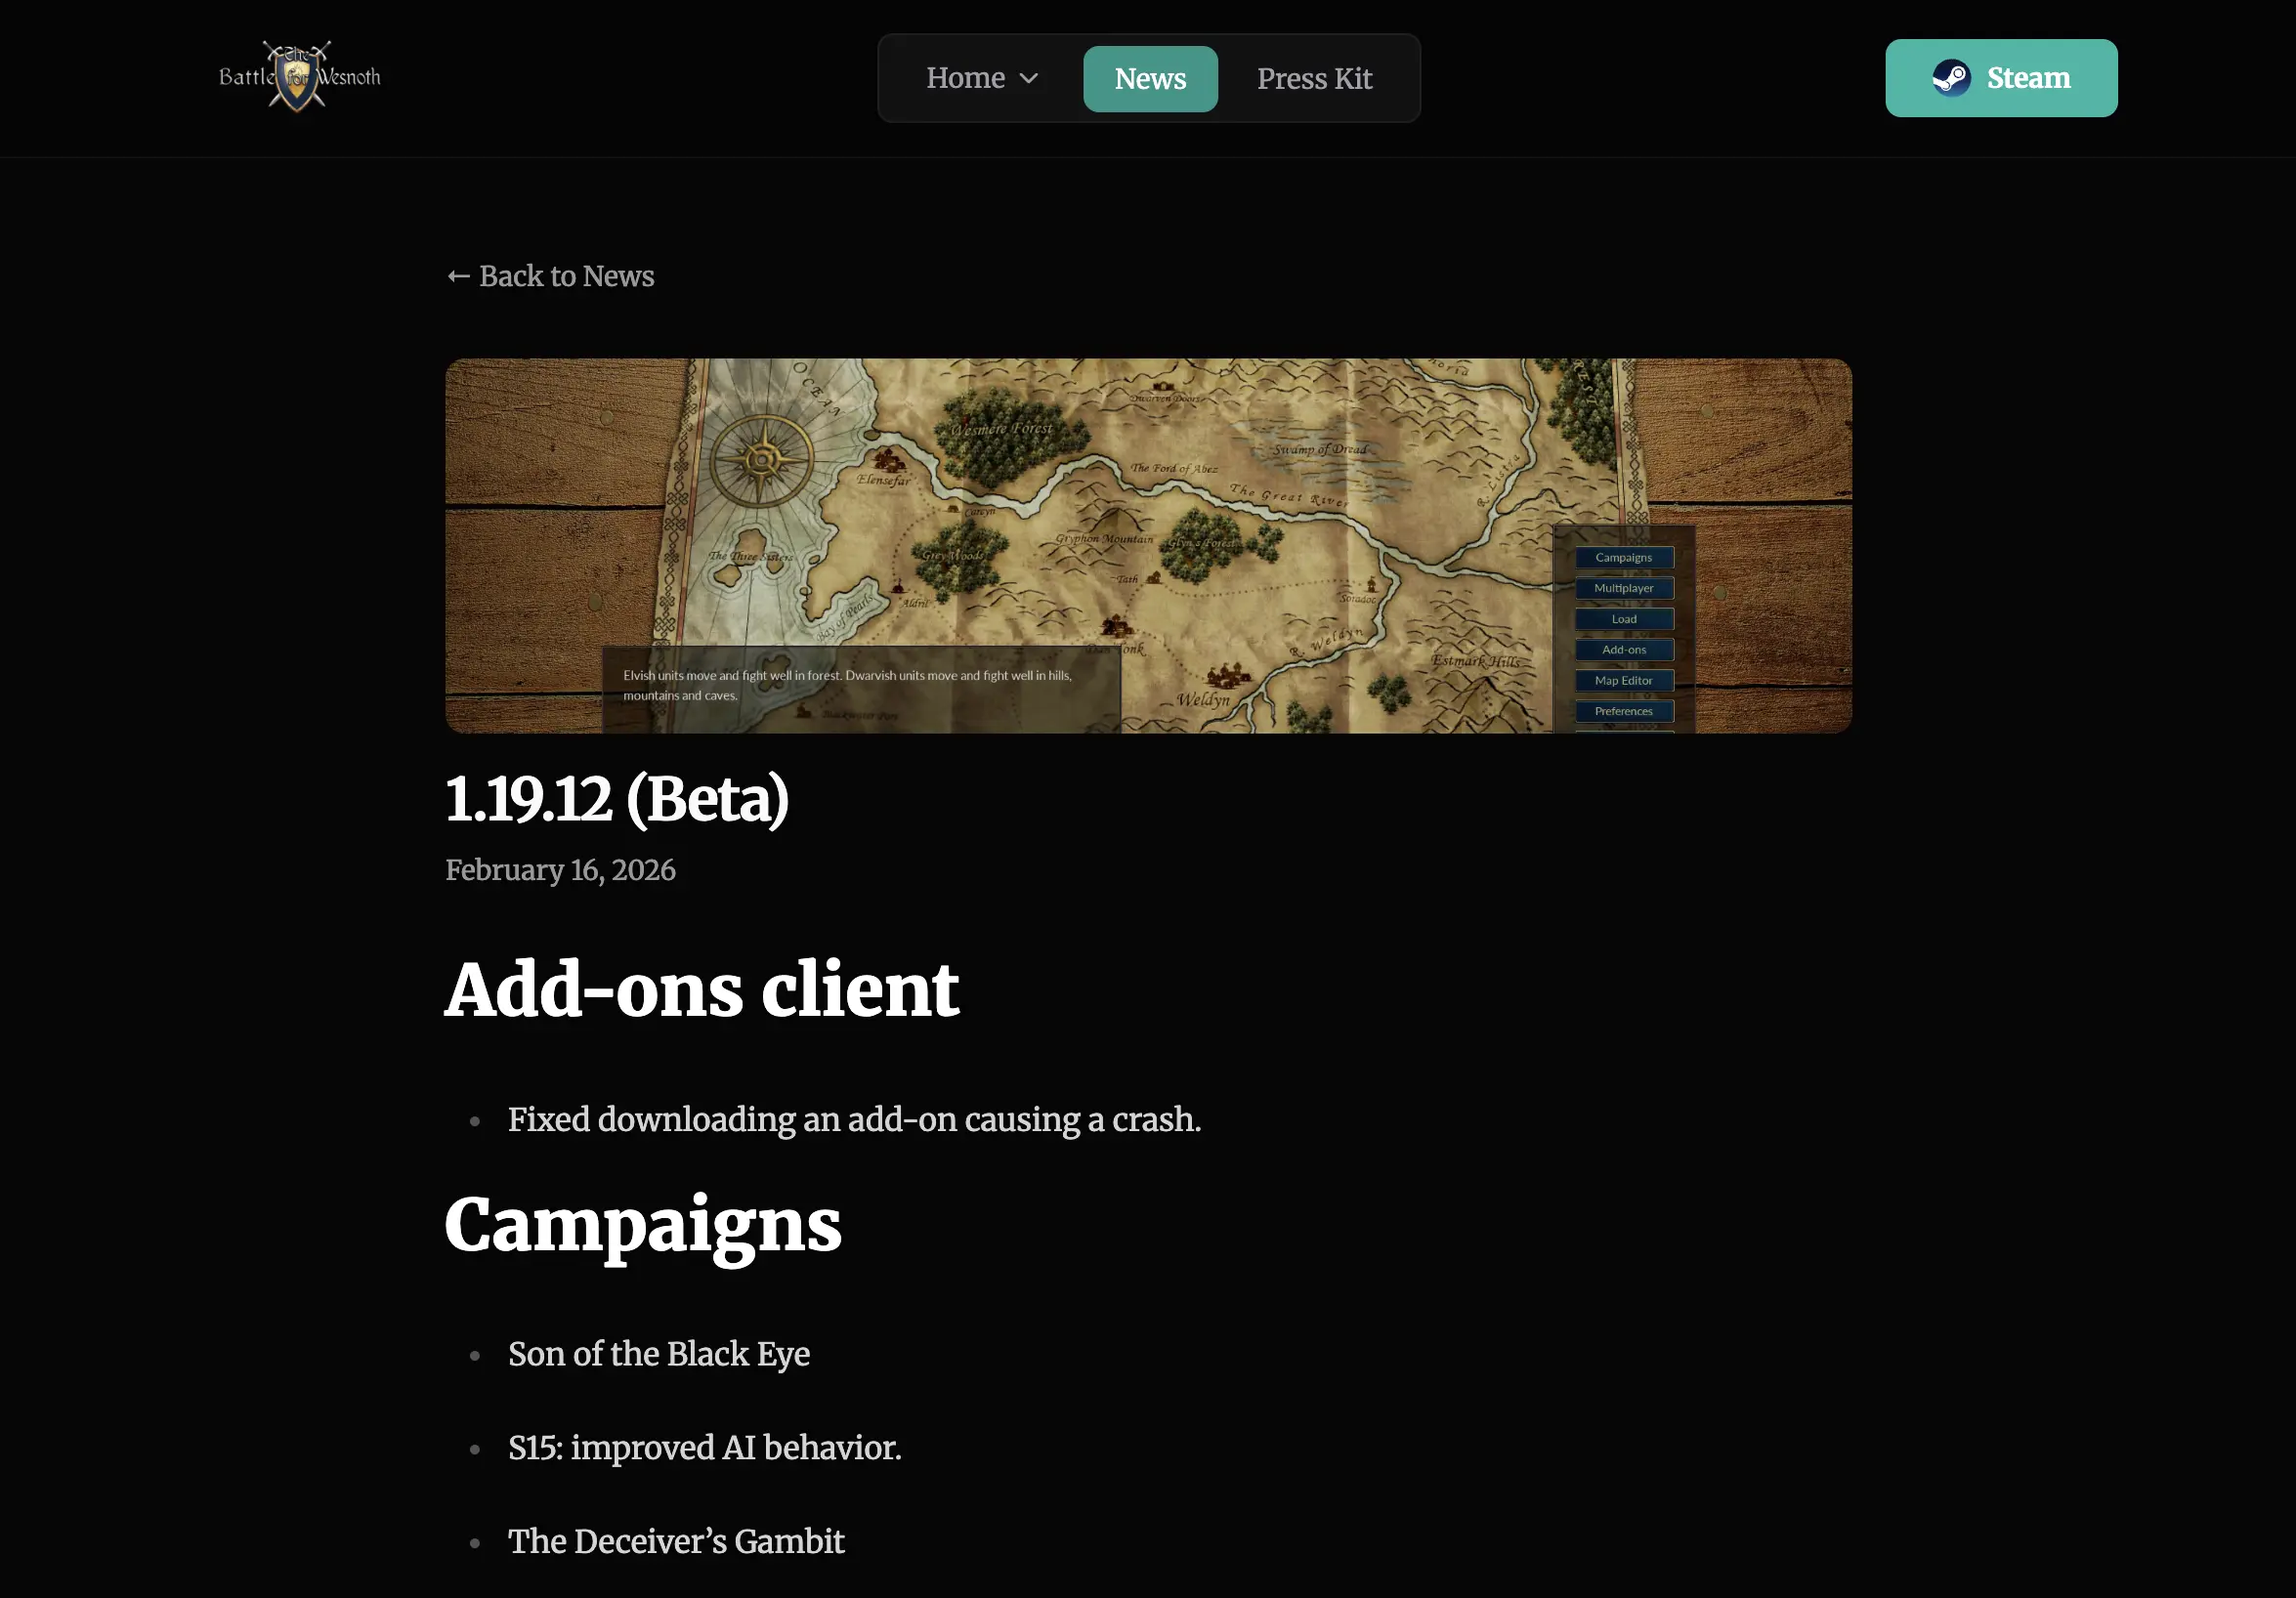Click the Son of the Black Eye list item
Screen dimensions: 2296x1598
[658, 1354]
